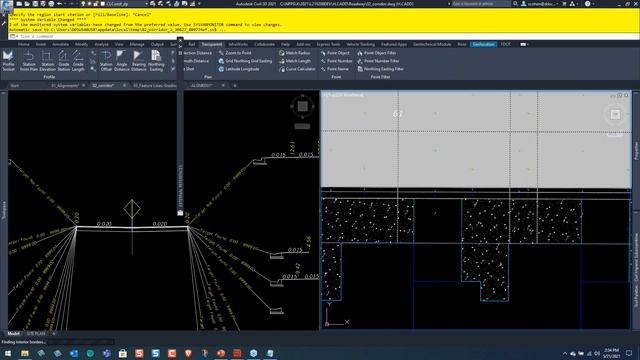Image resolution: width=640 pixels, height=360 pixels.
Task: Click the Point Object Filter
Action: [376, 53]
